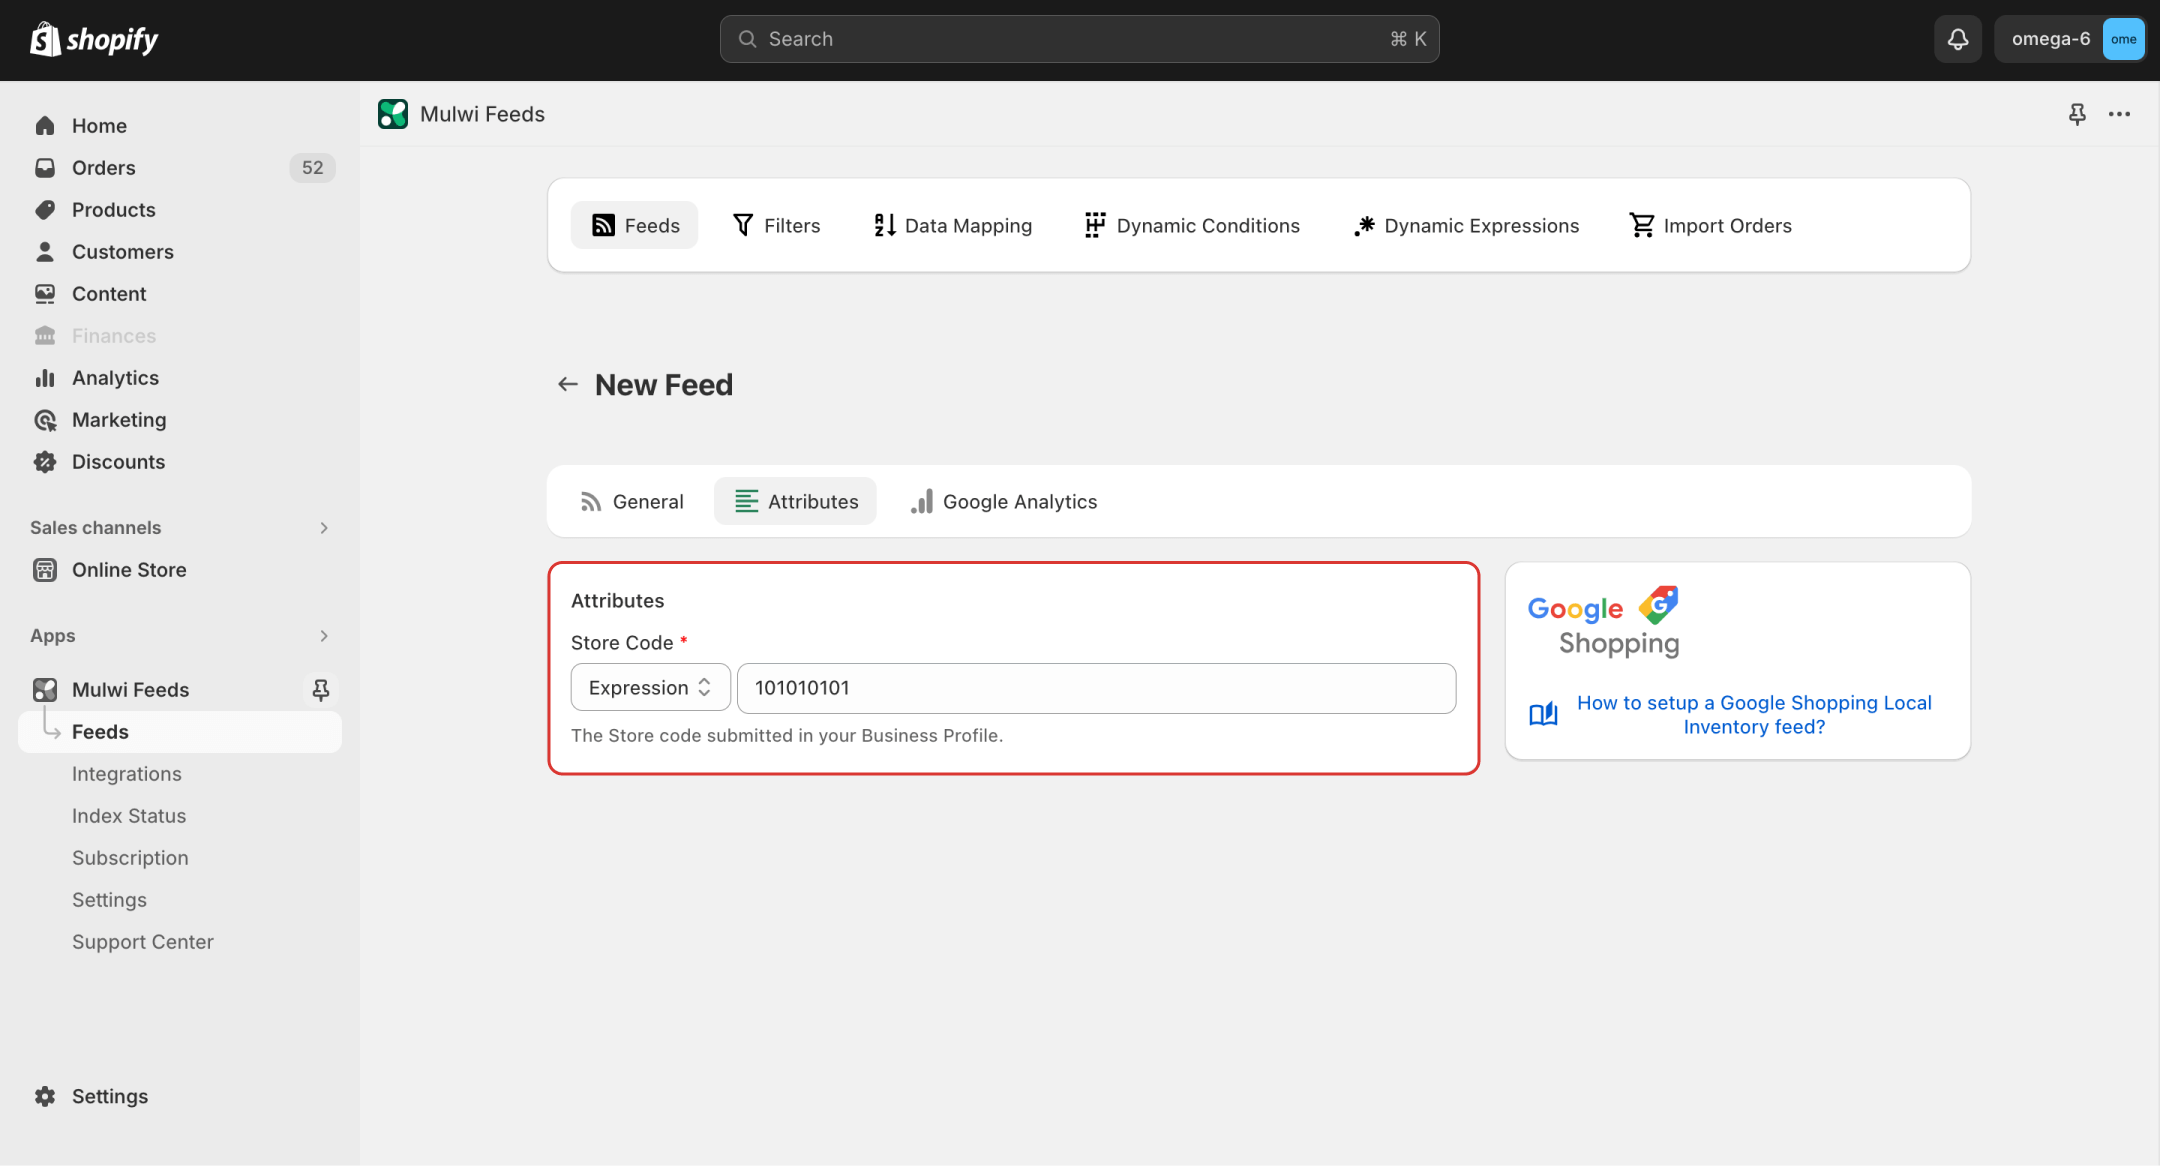Click the Orders inbox icon

coord(45,168)
